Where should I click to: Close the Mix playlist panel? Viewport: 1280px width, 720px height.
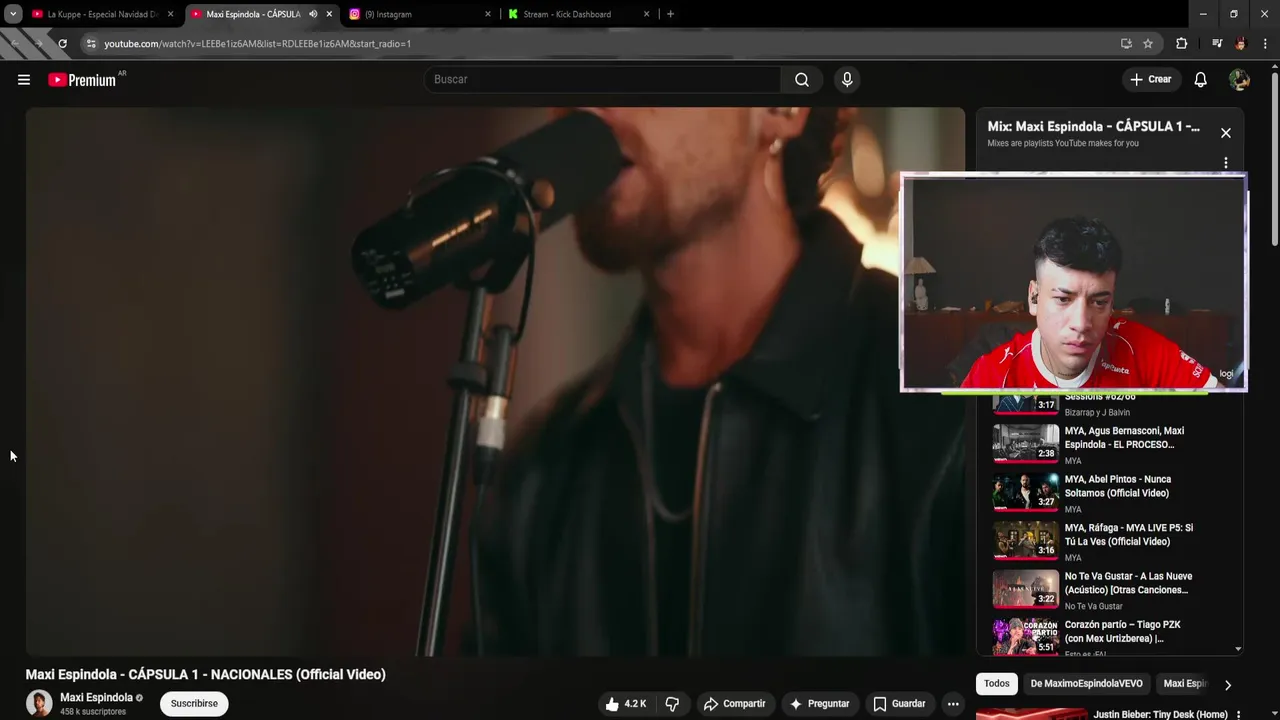[x=1226, y=133]
